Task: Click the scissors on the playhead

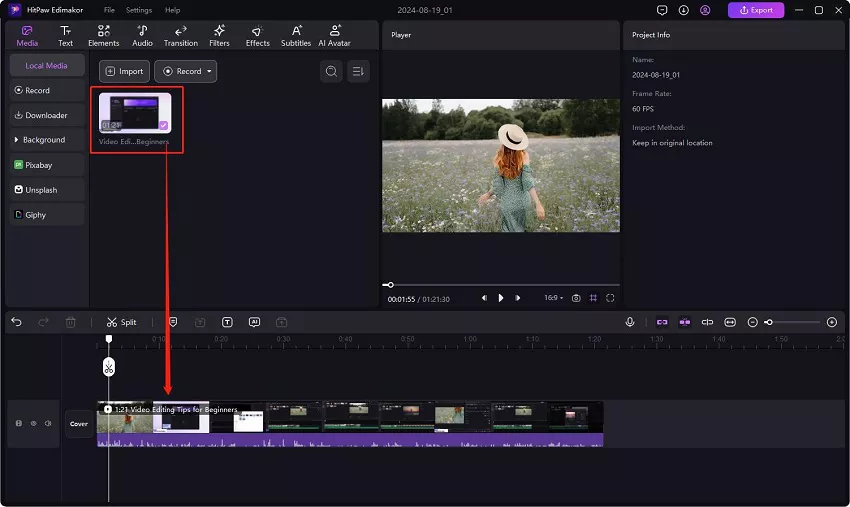Action: tap(108, 367)
